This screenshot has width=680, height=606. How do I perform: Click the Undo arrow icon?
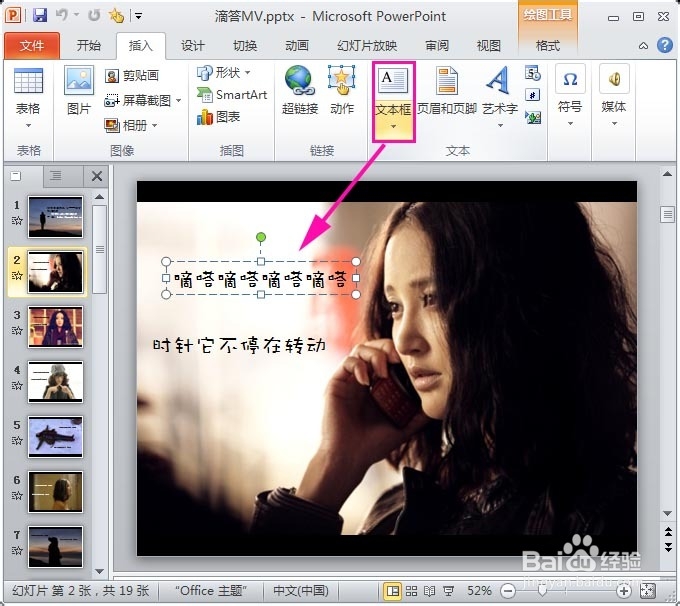pos(62,16)
